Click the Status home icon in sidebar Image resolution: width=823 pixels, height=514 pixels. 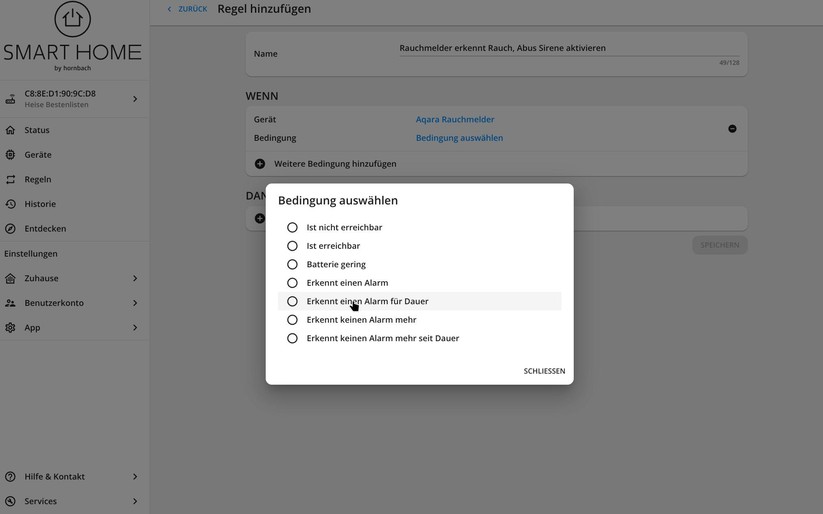[x=11, y=130]
